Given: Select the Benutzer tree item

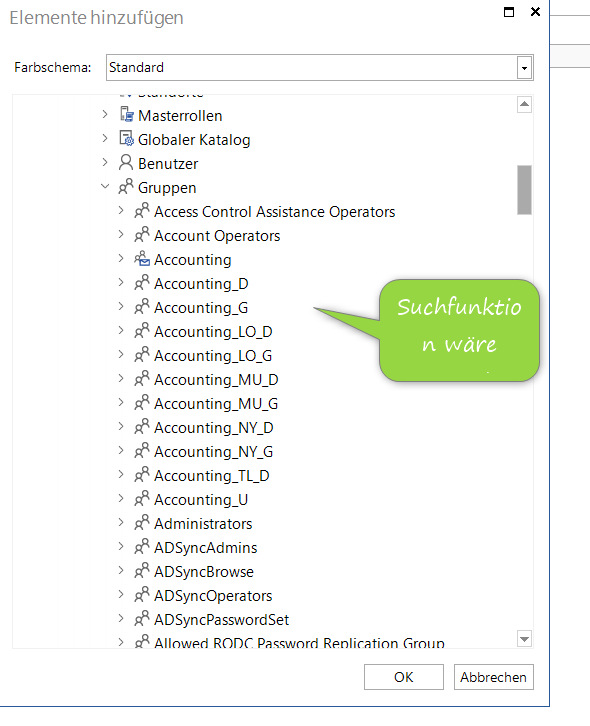Looking at the screenshot, I should pyautogui.click(x=168, y=164).
